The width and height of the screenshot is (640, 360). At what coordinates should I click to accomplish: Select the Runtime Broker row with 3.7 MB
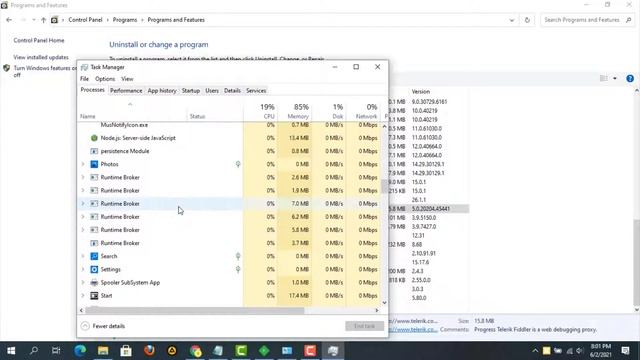(x=229, y=243)
